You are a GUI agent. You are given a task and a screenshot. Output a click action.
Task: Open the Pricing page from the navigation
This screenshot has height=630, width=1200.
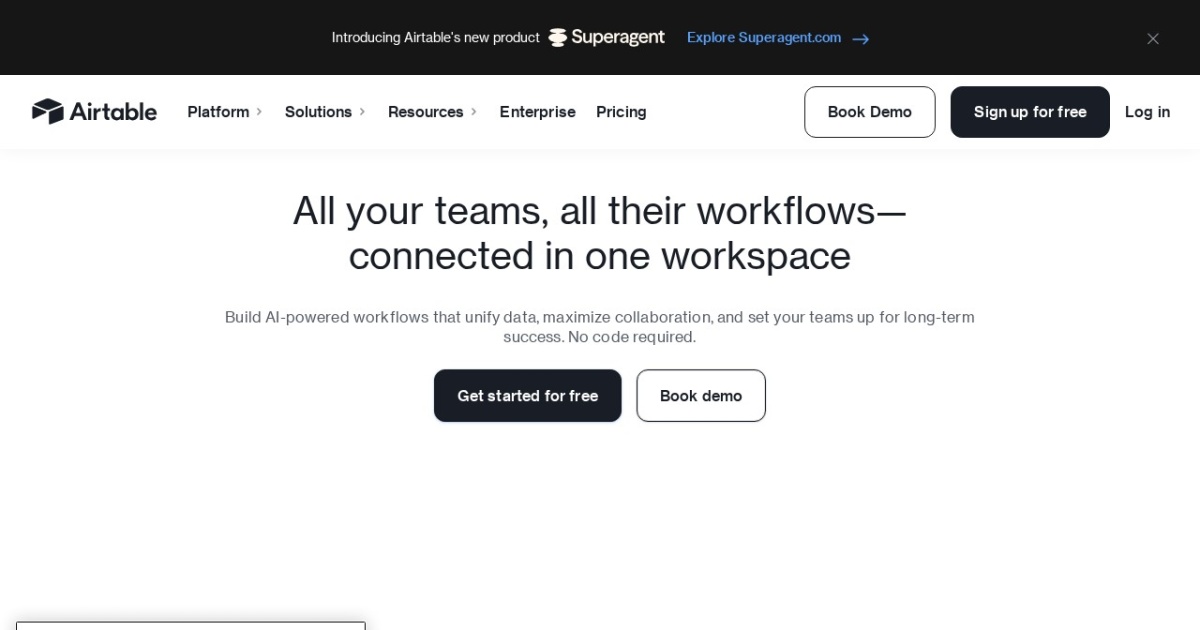(621, 112)
